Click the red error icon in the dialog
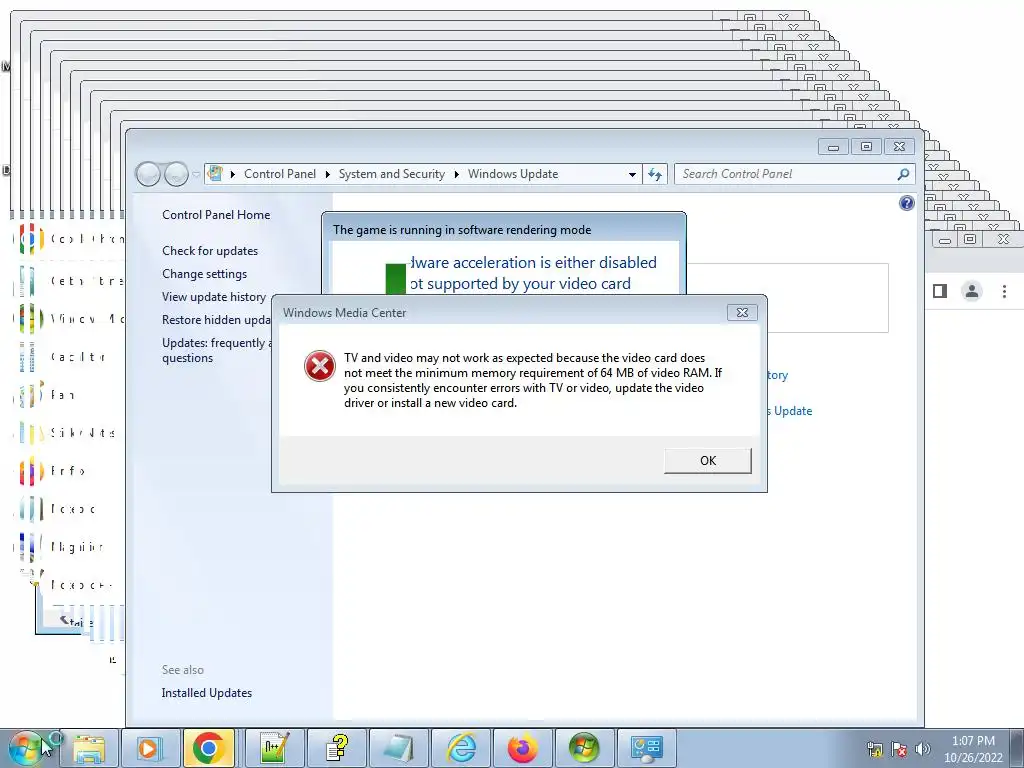This screenshot has height=768, width=1024. pos(319,366)
